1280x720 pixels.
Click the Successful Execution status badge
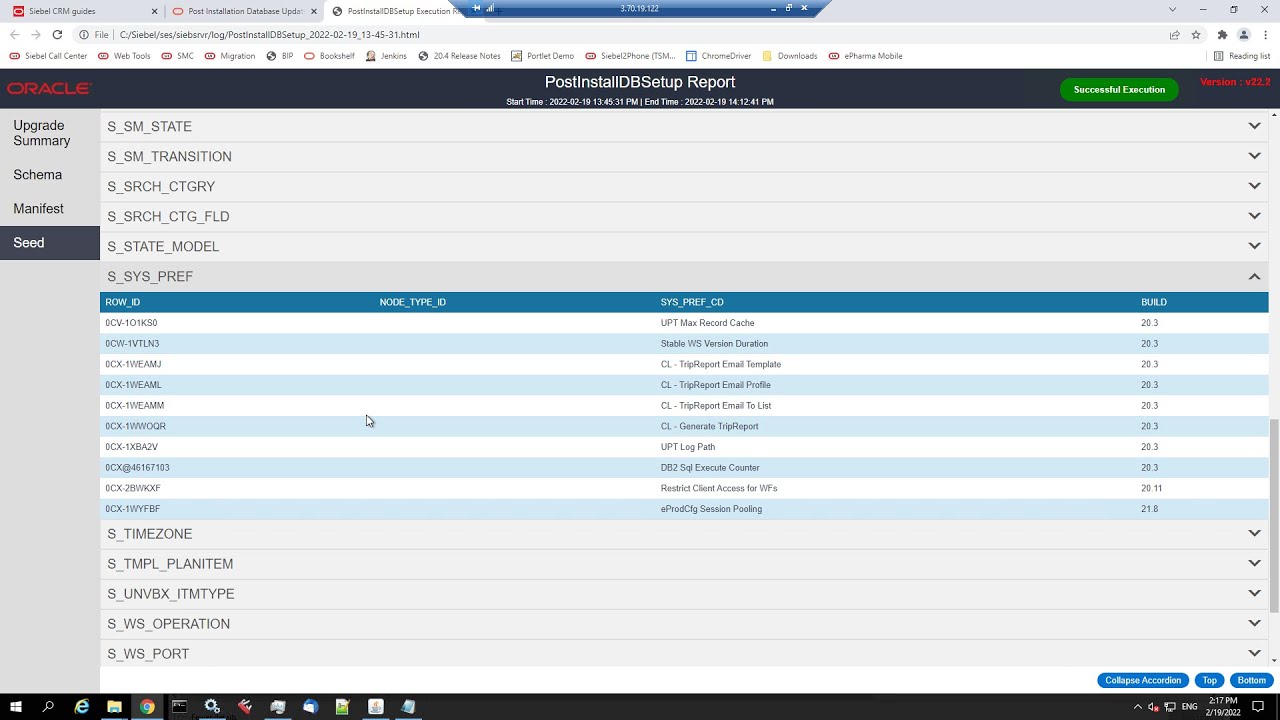click(1119, 89)
